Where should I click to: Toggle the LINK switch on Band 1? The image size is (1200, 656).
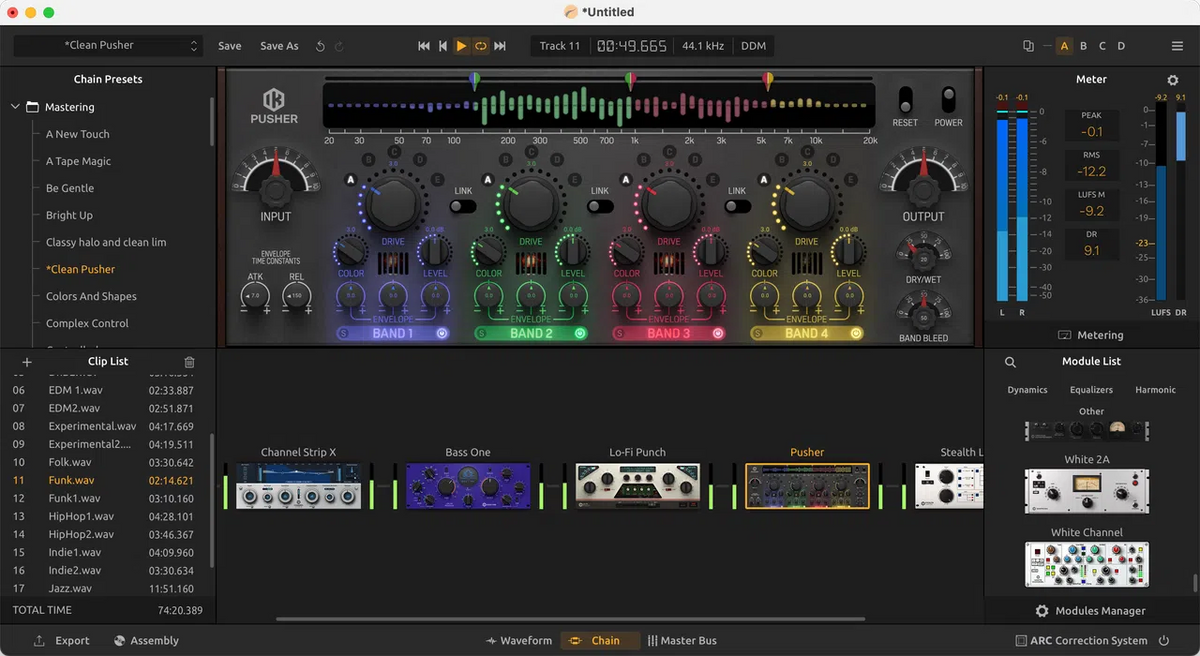coord(462,204)
